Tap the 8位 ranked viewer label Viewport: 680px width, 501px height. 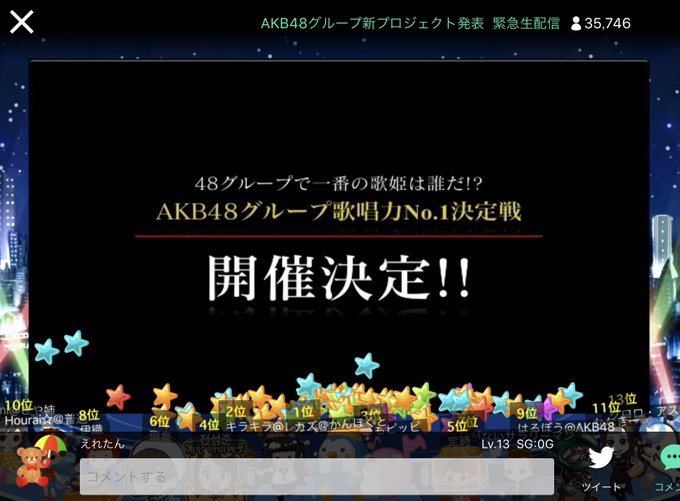(89, 415)
